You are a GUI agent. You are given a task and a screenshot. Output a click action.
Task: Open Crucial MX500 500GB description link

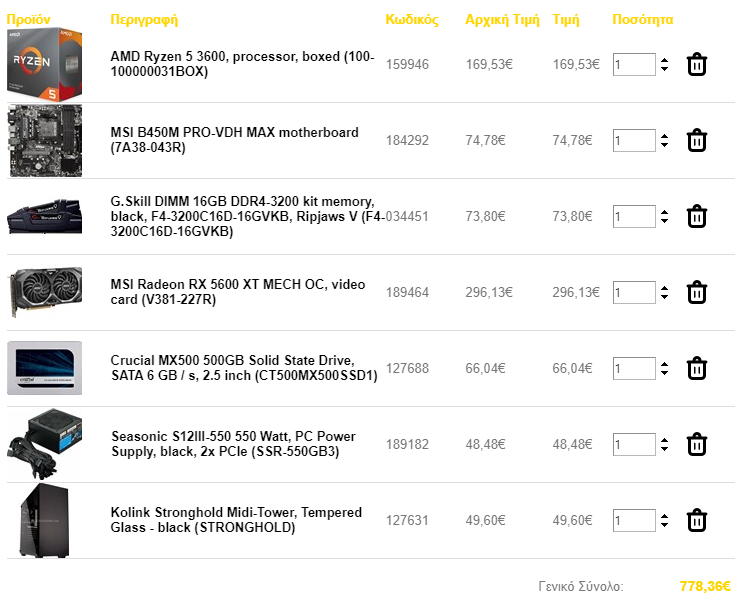tap(244, 368)
